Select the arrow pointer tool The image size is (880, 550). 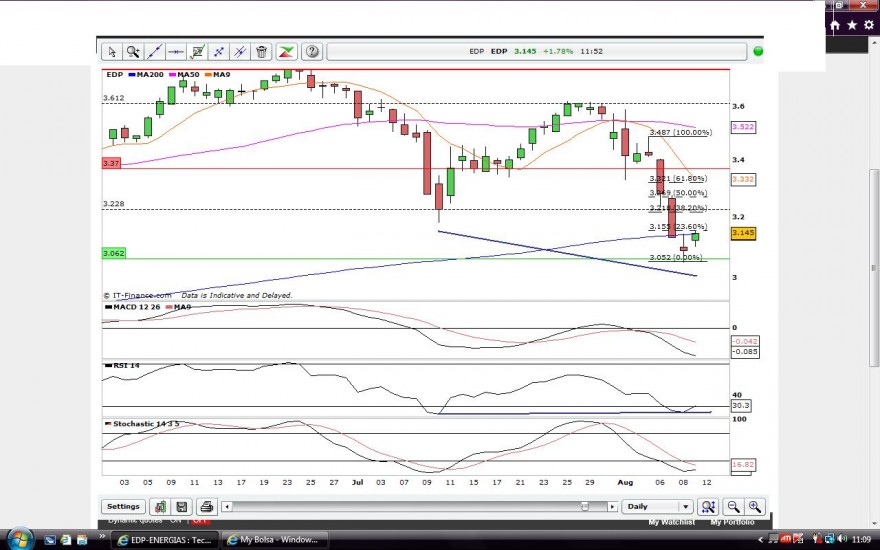click(112, 52)
